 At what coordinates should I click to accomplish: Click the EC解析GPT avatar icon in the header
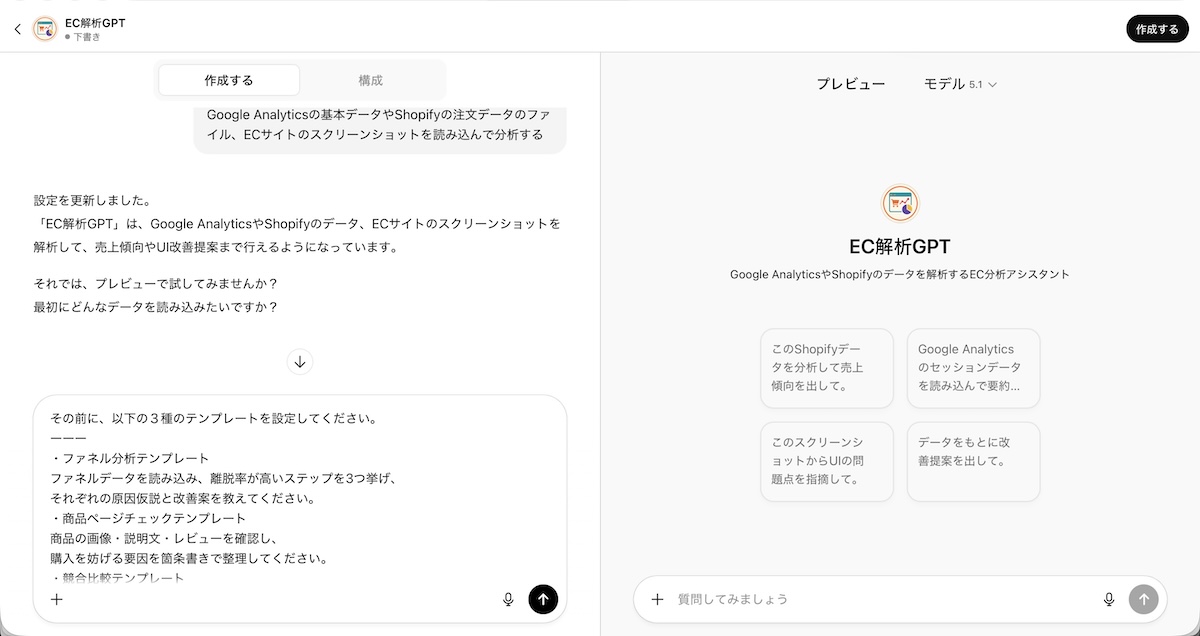pos(44,28)
